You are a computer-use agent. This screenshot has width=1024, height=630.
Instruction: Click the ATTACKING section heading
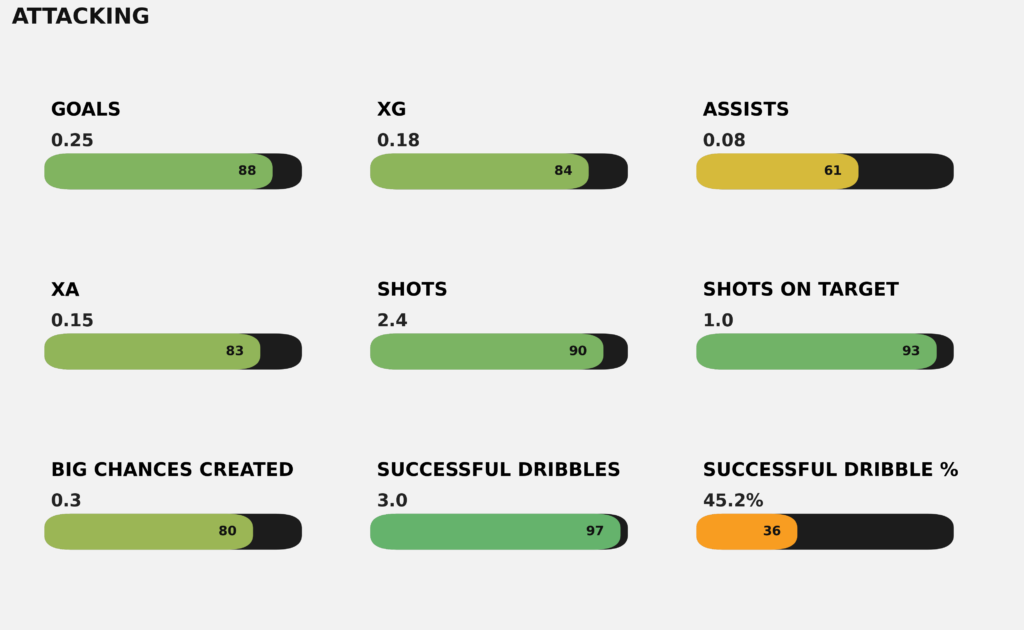pos(80,16)
